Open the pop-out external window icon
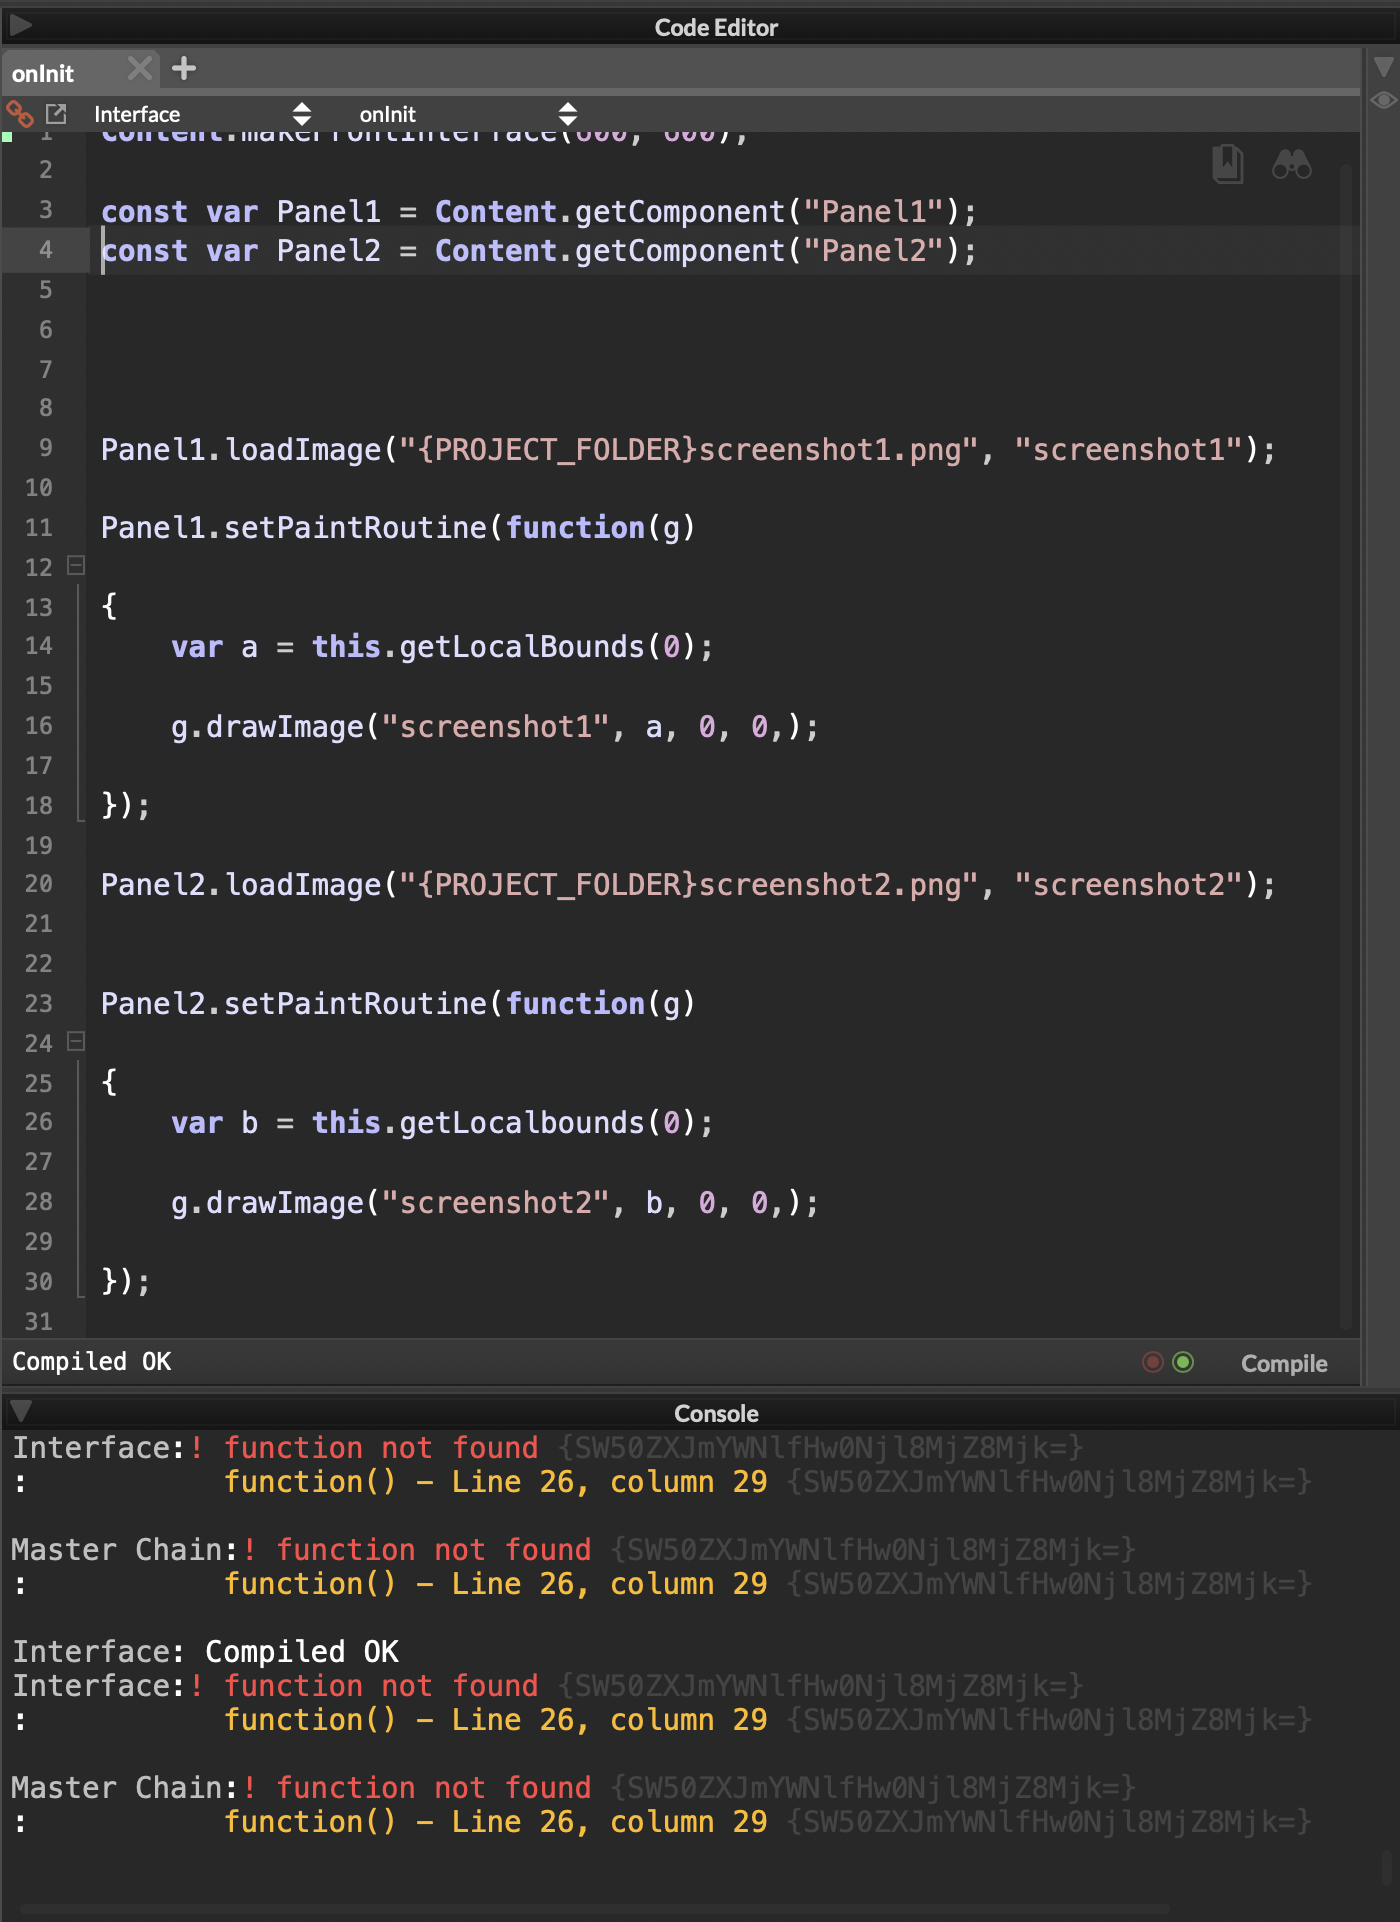The height and width of the screenshot is (1922, 1400). (x=56, y=114)
